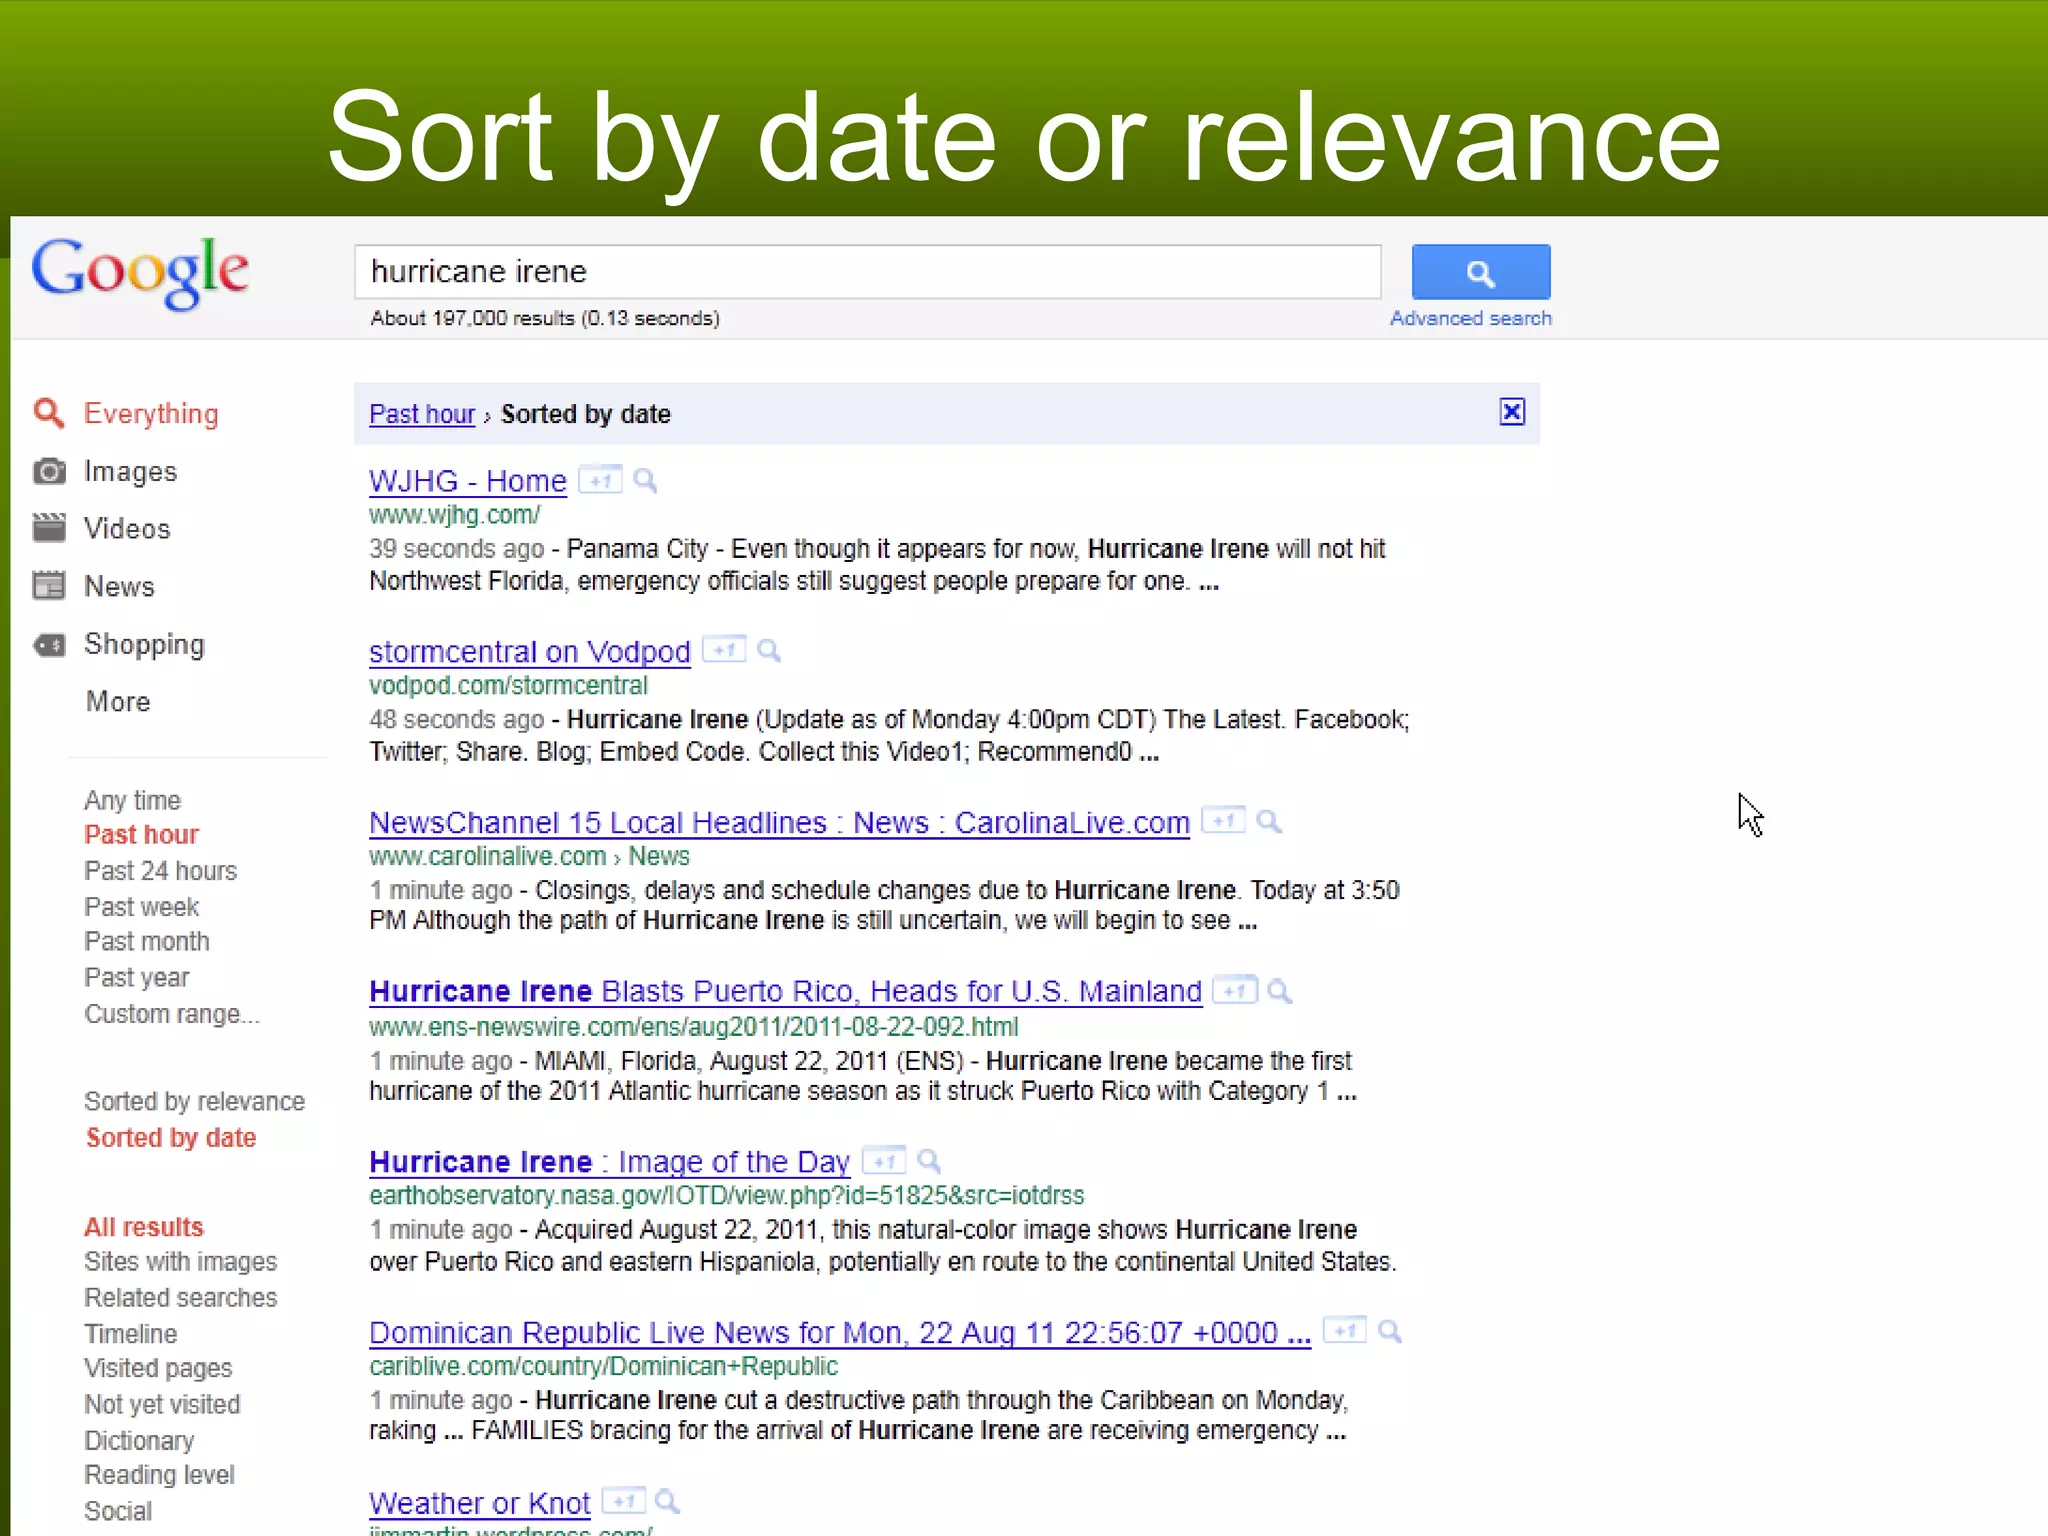Open the Google logo homepage

coord(140,273)
